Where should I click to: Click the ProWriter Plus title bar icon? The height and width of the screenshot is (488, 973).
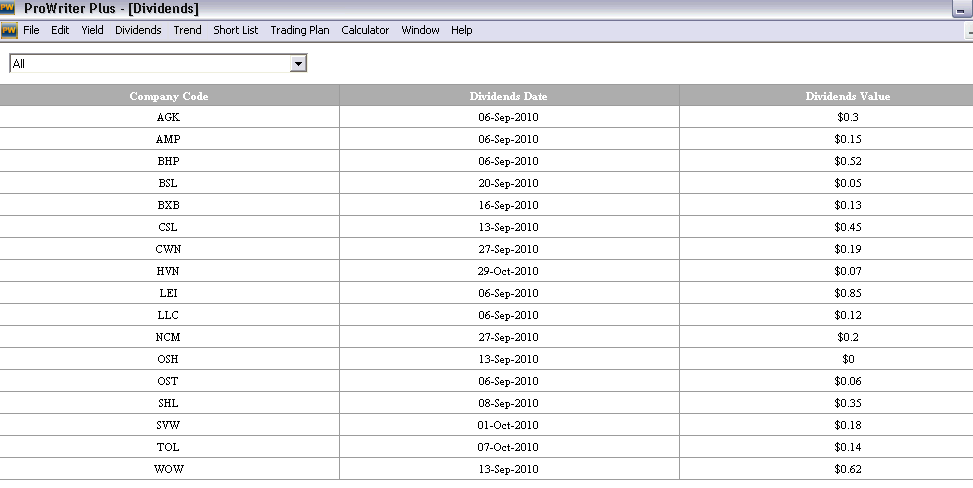coord(7,7)
